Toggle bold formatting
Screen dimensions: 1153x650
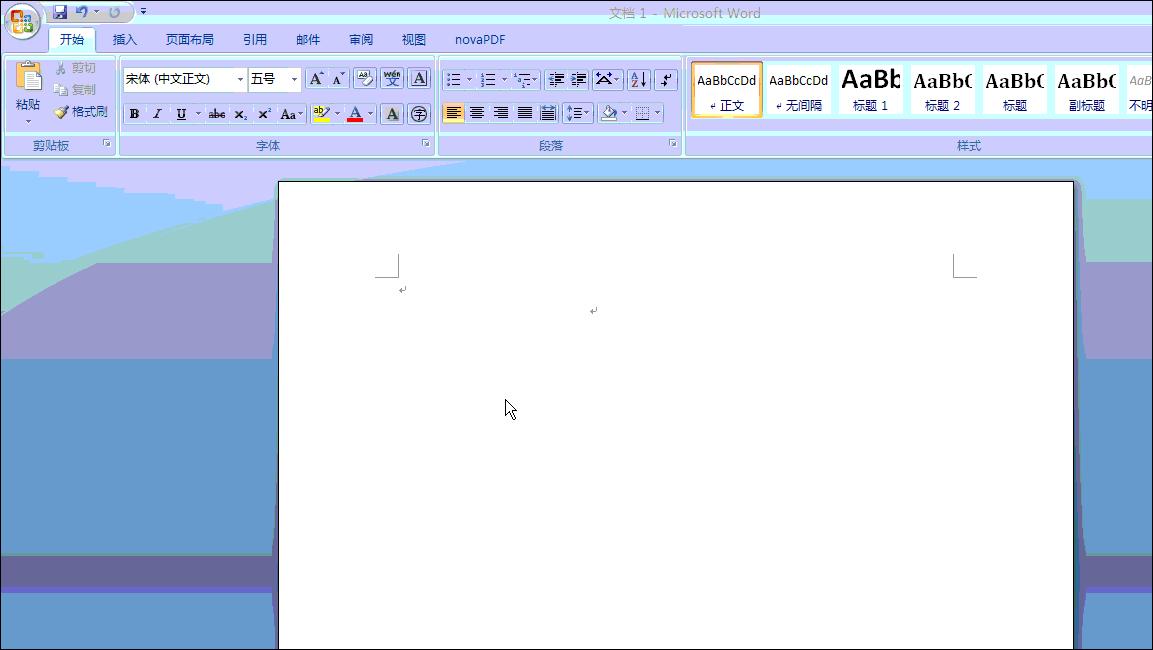click(x=134, y=114)
